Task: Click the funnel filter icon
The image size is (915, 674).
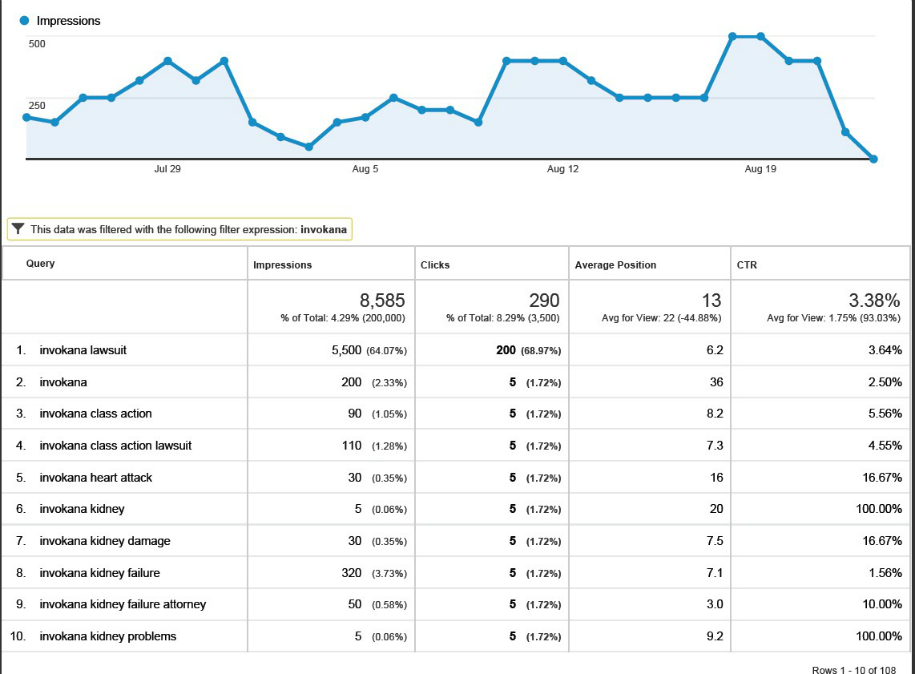Action: [18, 229]
